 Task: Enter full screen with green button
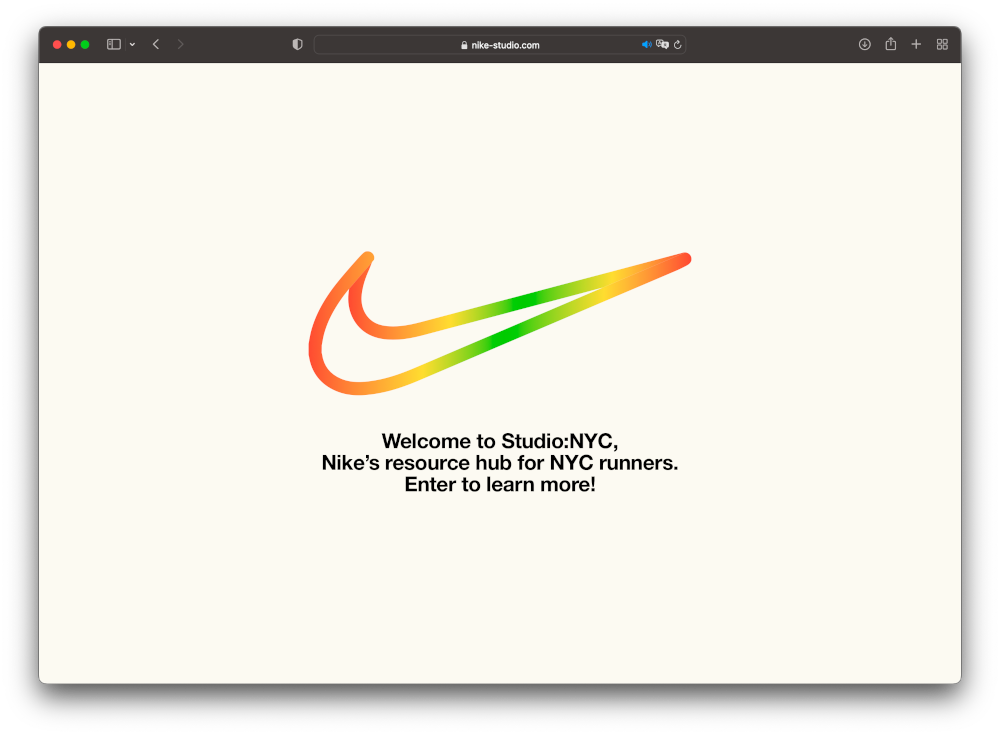(x=85, y=45)
